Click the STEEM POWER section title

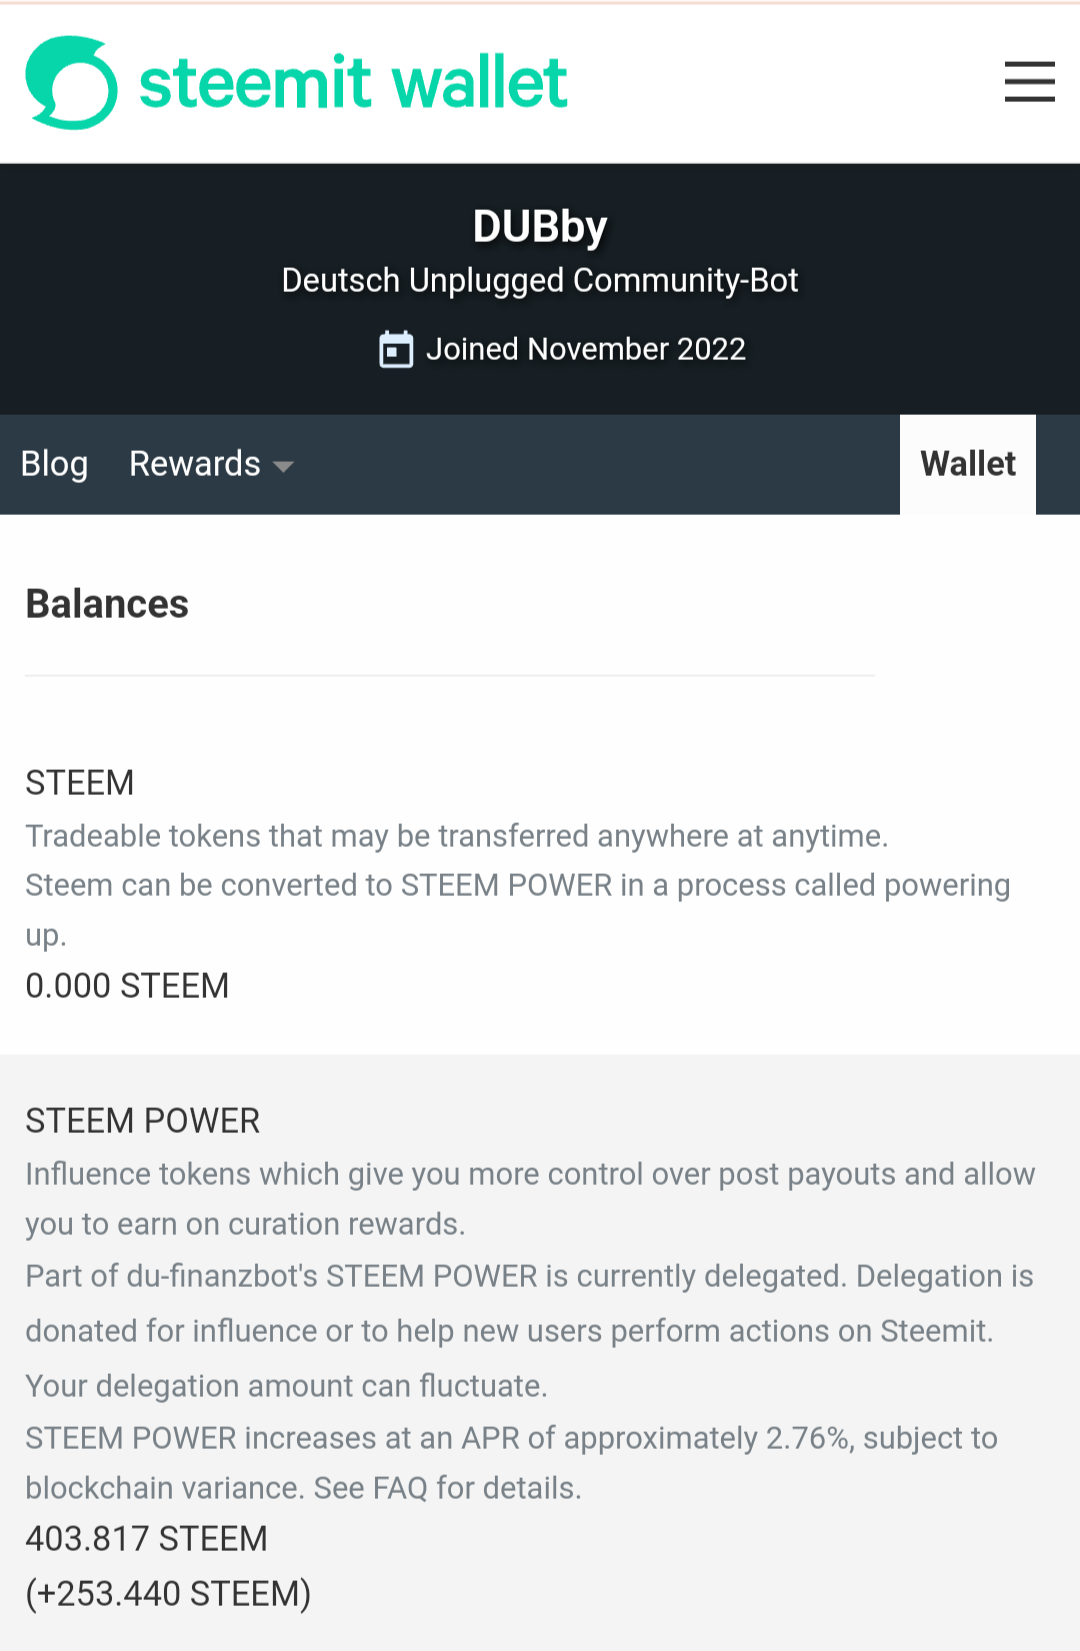142,1121
